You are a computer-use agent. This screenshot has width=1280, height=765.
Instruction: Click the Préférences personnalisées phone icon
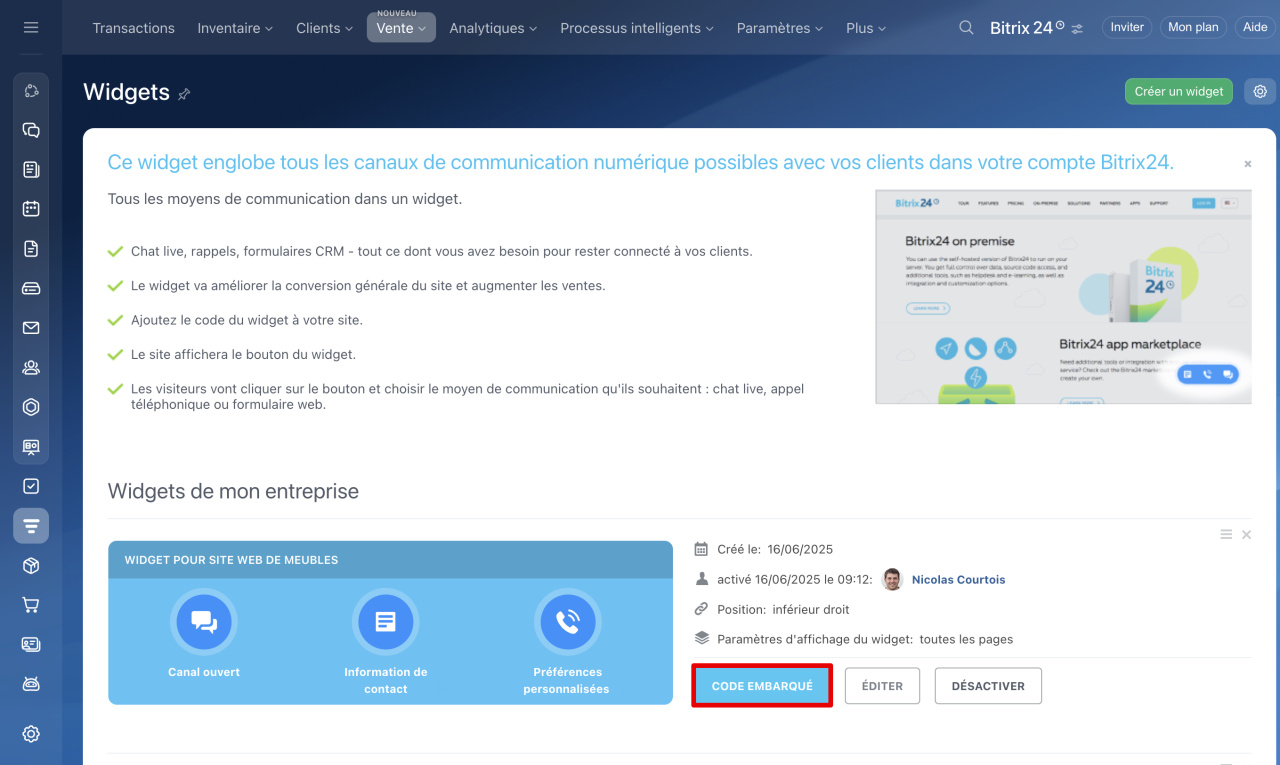[x=567, y=622]
